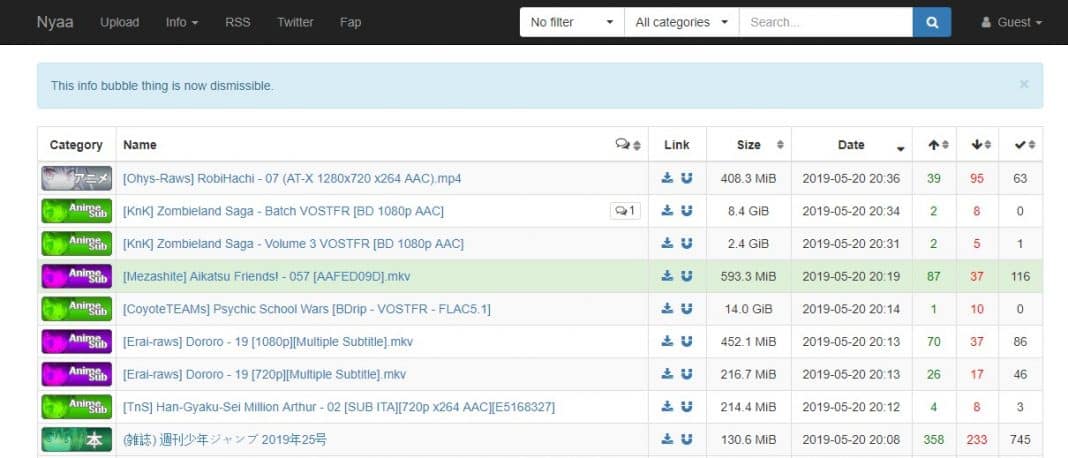1068x458 pixels.
Task: Sort table by completed downloads column
Action: (1020, 144)
